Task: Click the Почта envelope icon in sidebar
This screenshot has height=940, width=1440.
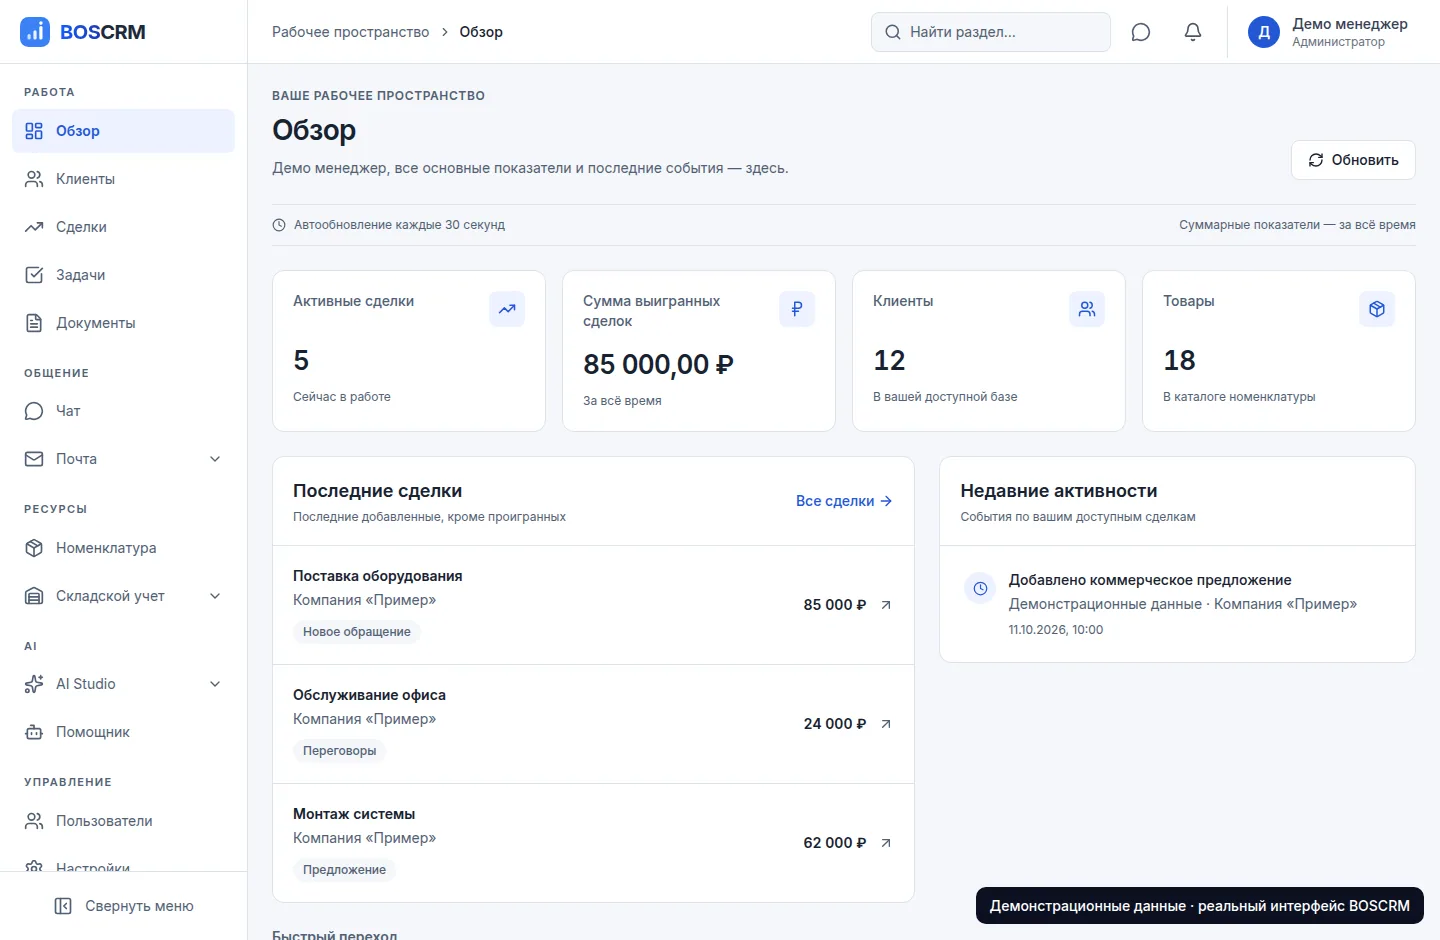Action: 34,459
